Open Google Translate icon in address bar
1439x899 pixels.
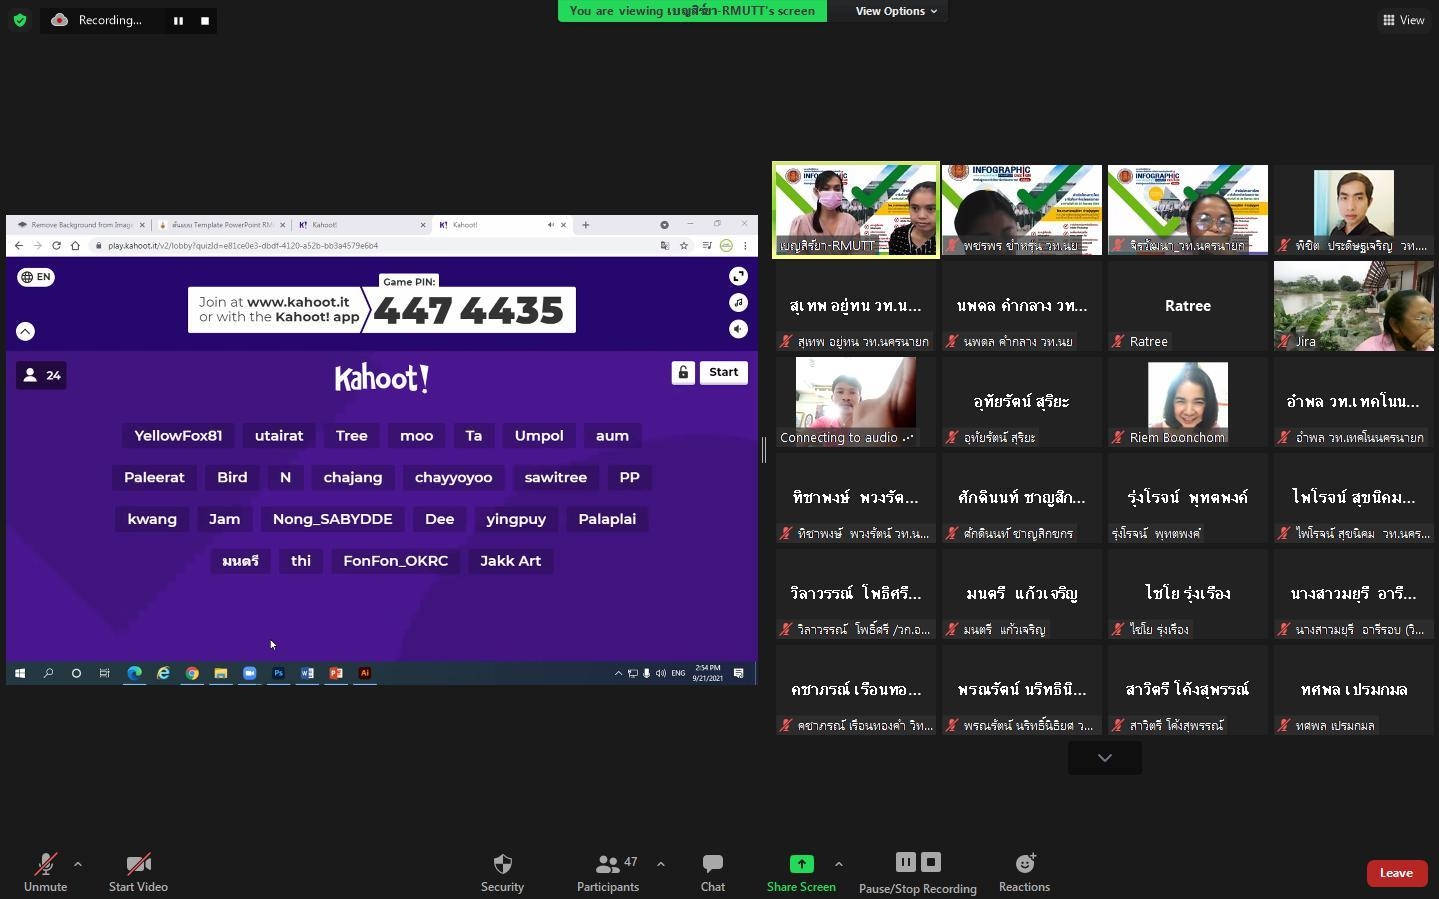[x=665, y=246]
